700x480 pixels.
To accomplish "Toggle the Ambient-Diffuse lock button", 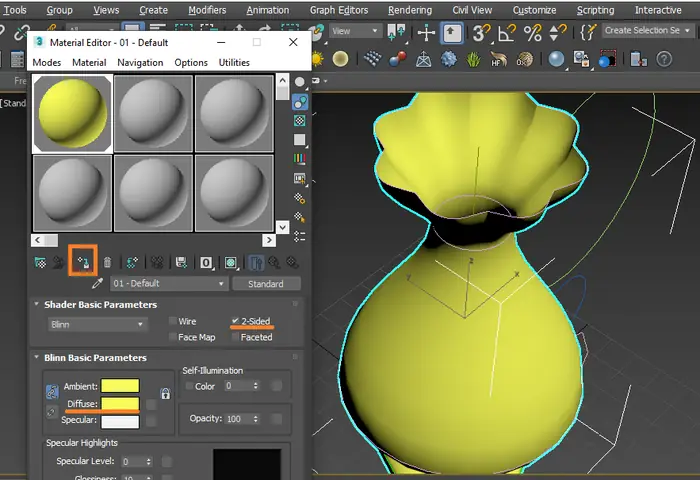I will (52, 392).
